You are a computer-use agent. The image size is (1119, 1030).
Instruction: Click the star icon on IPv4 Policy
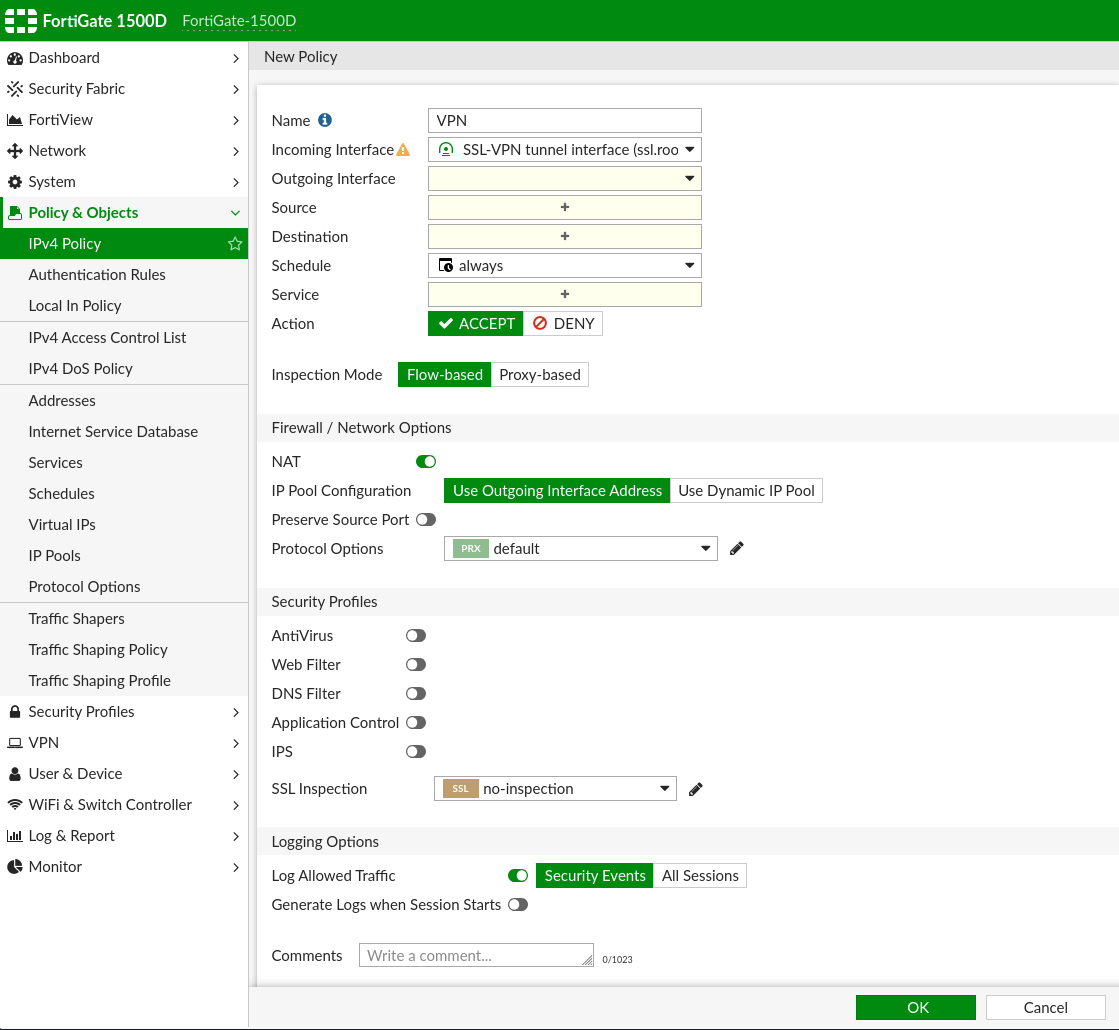235,244
